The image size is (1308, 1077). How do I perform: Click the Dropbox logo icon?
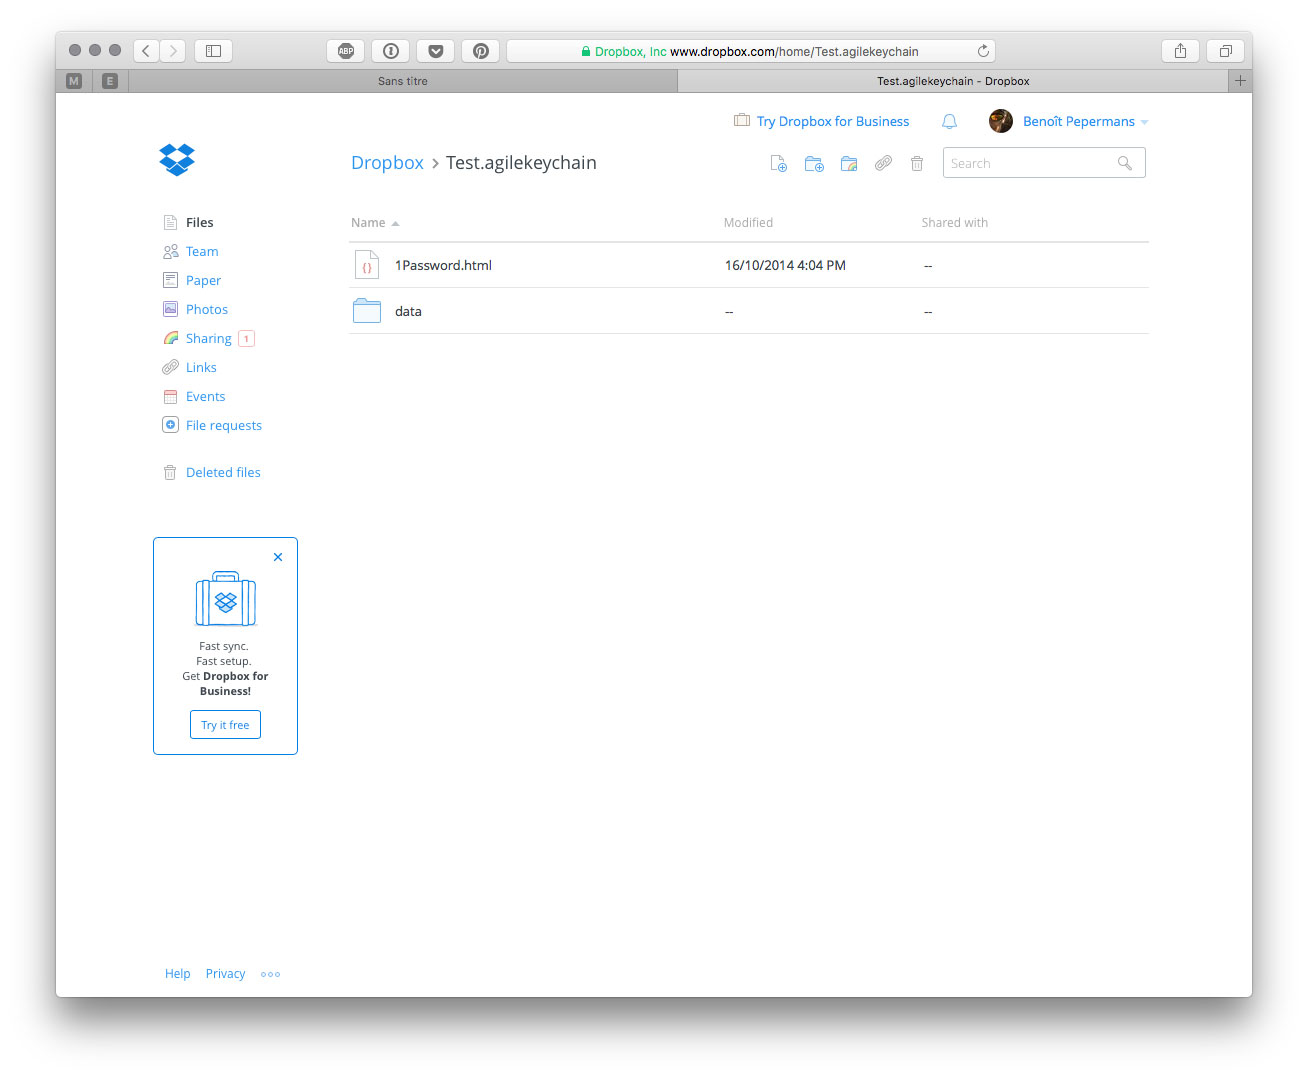(x=177, y=159)
